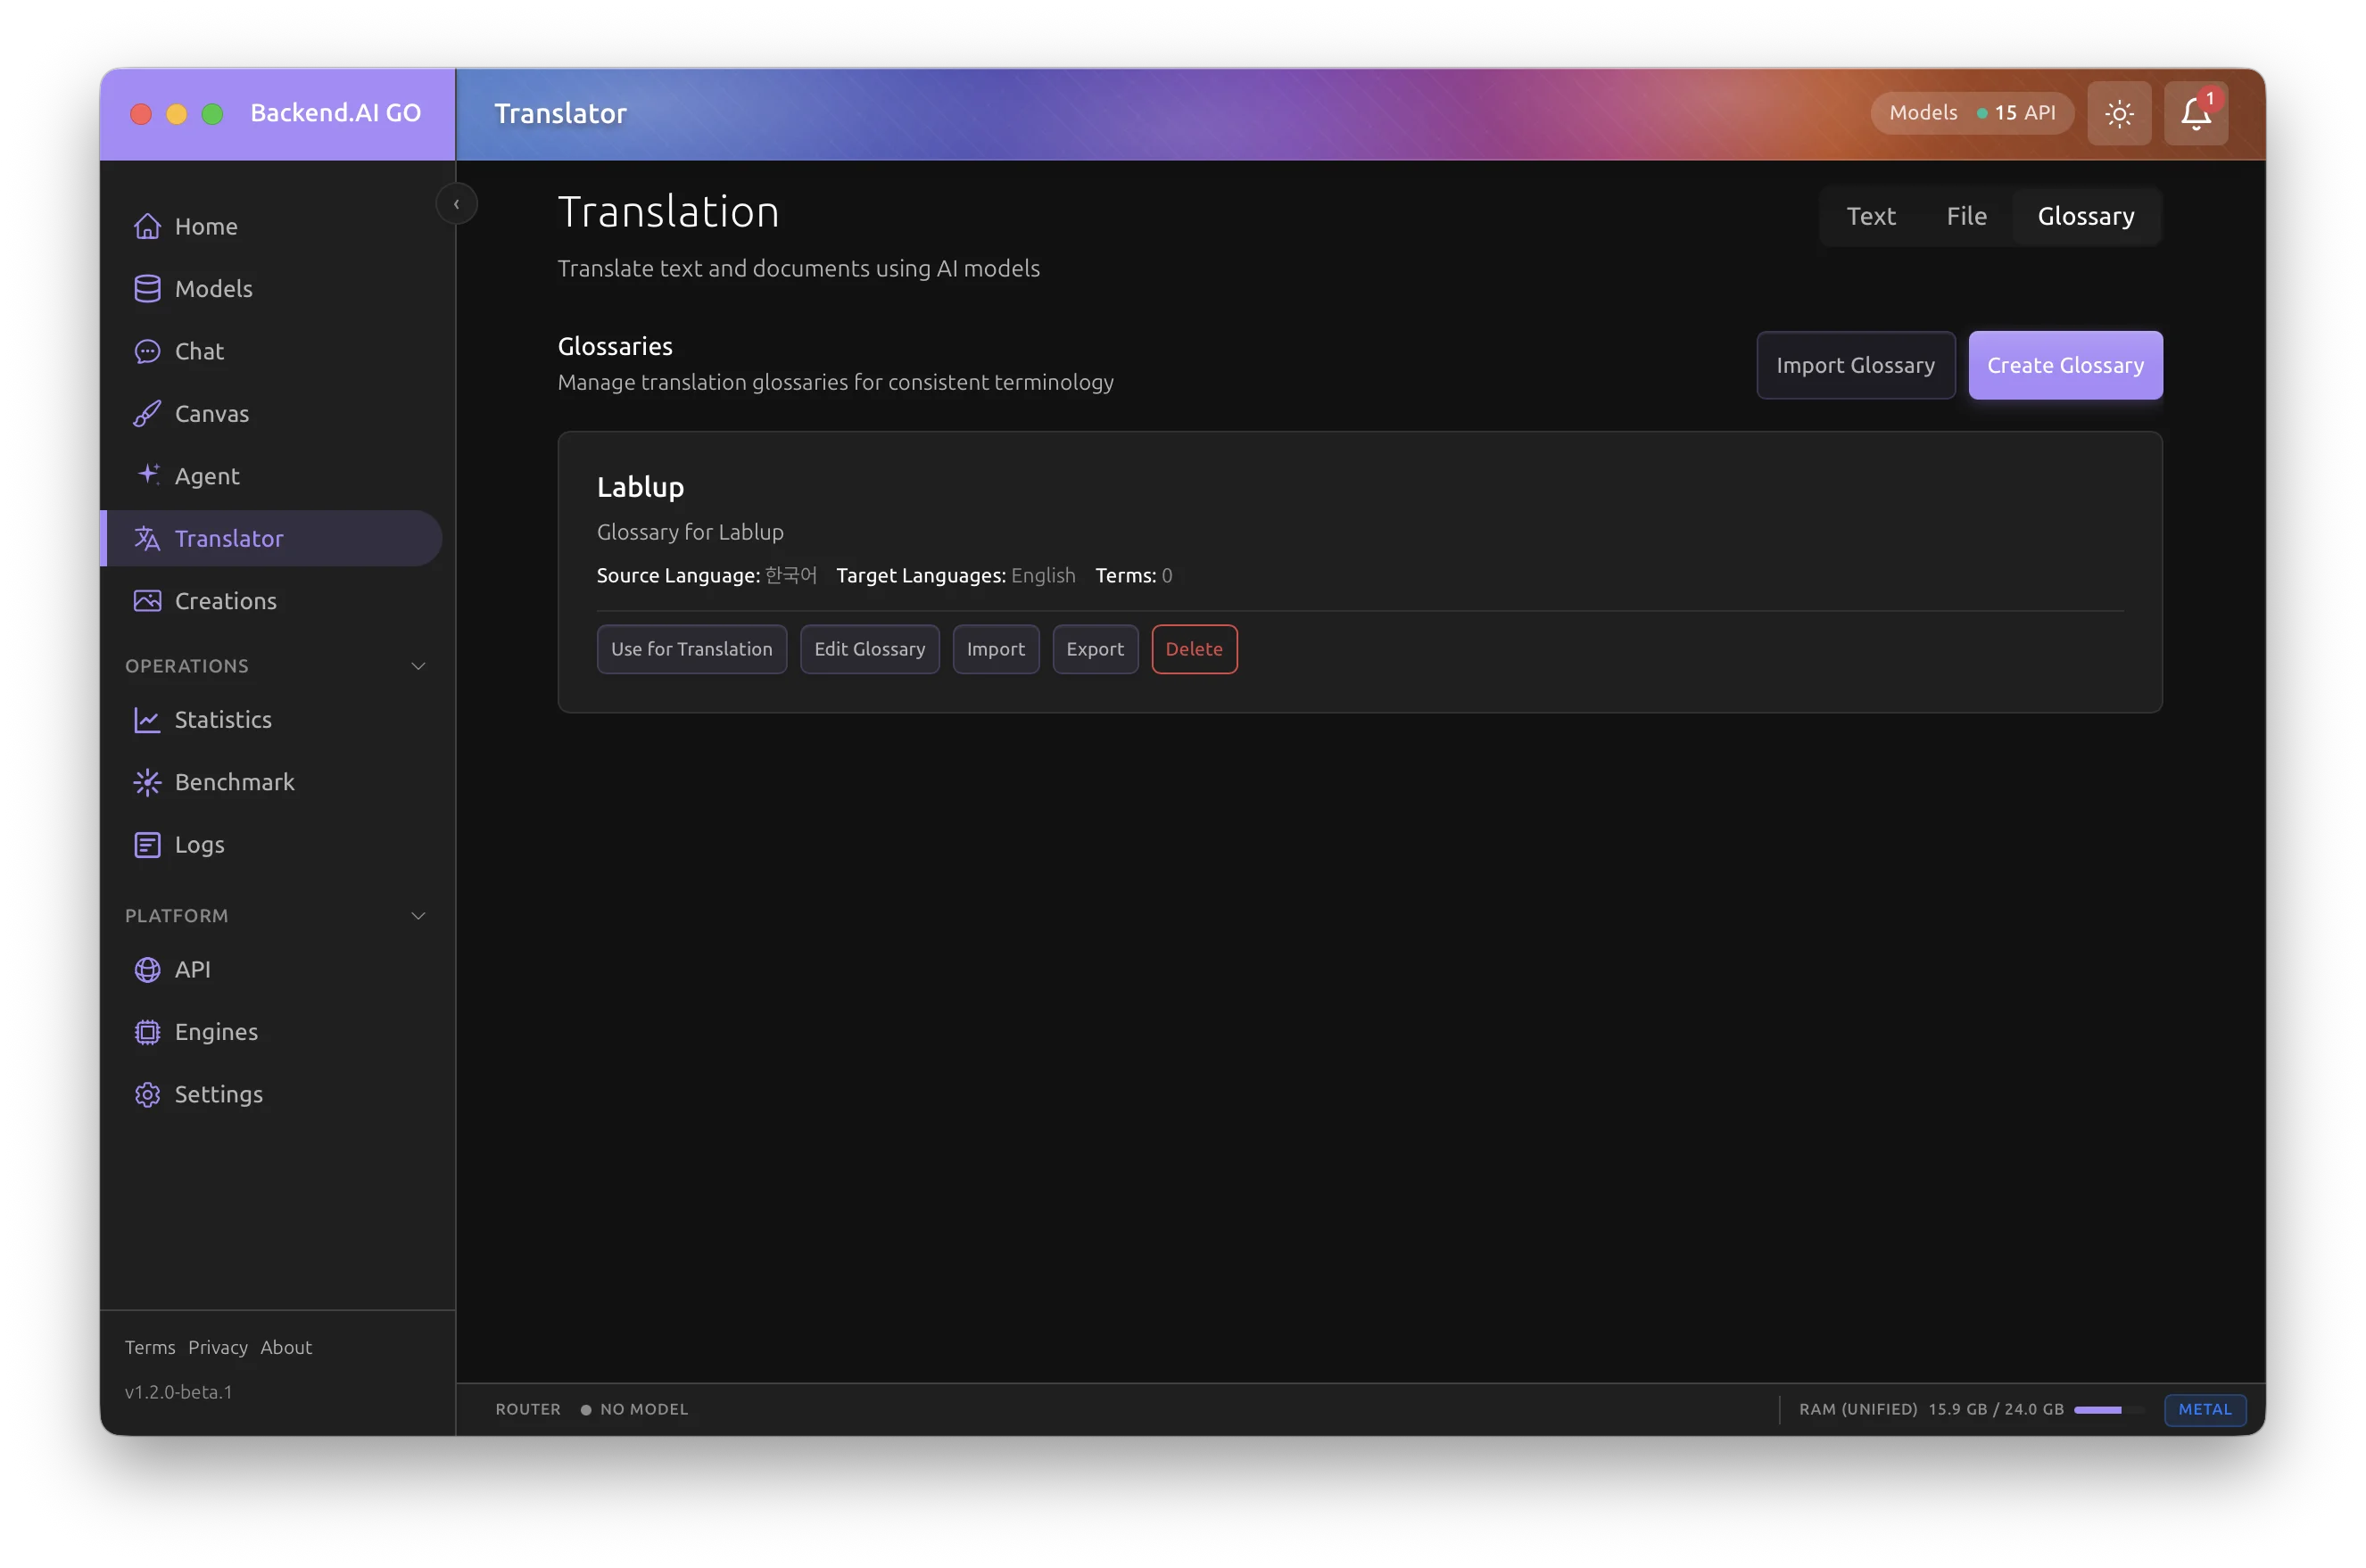Click the Home icon in sidebar

pos(147,227)
